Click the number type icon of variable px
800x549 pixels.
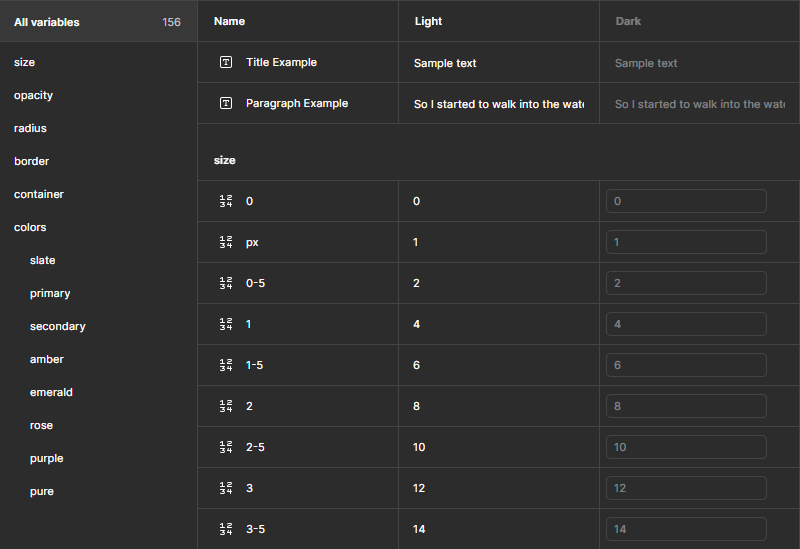tap(226, 242)
